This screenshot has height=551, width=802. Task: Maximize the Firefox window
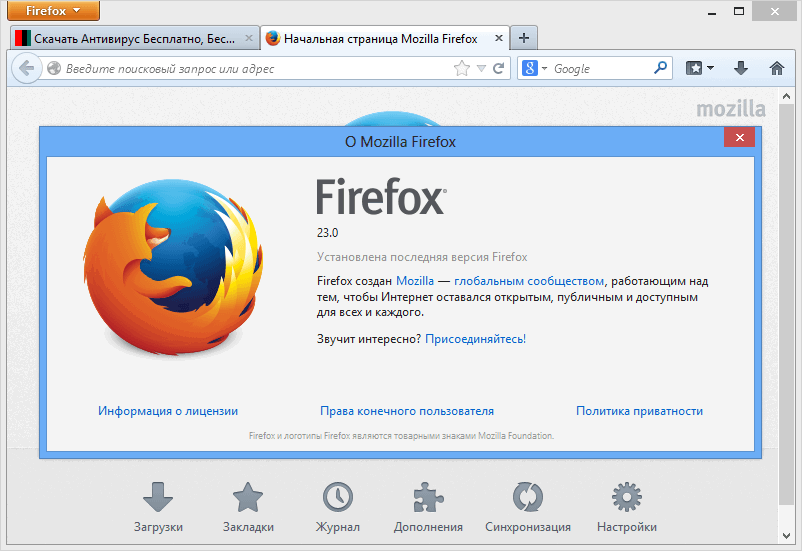coord(739,11)
